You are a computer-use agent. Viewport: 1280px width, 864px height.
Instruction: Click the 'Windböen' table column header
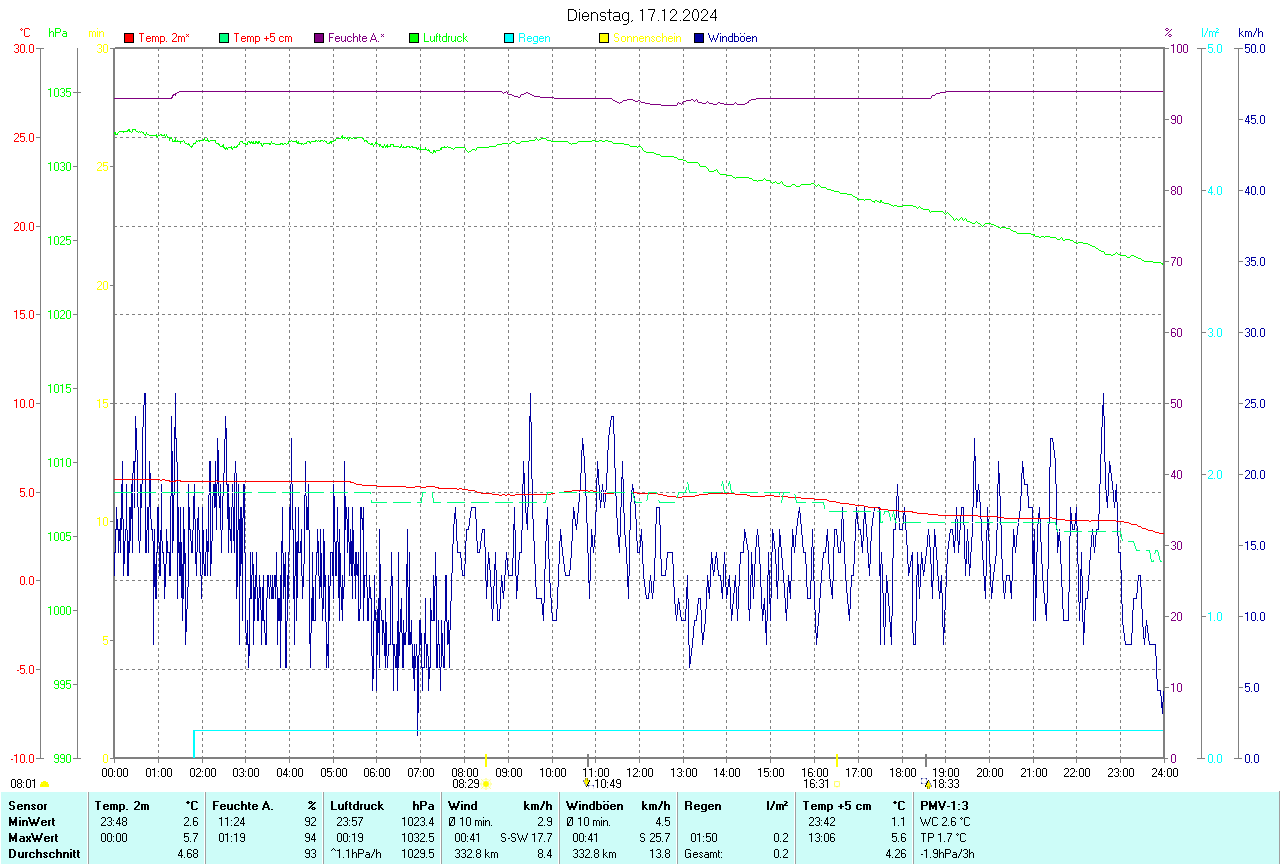click(x=595, y=806)
